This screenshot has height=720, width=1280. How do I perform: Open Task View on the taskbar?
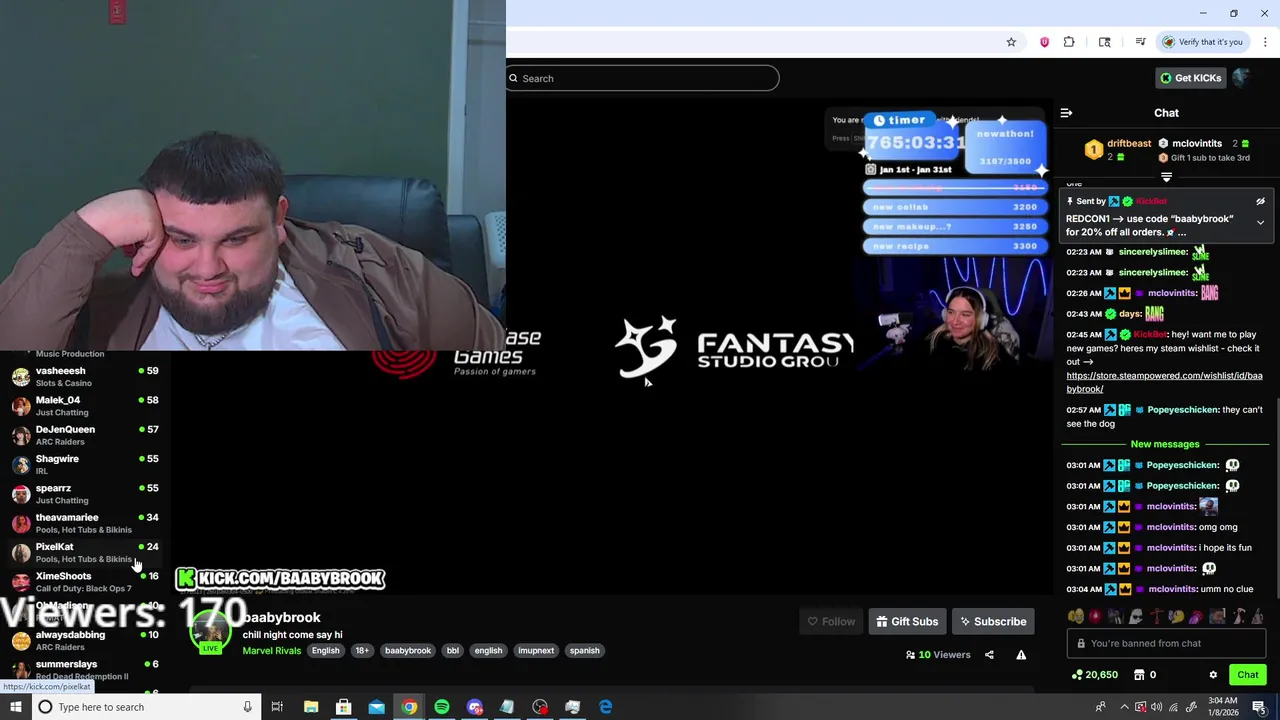[x=277, y=707]
